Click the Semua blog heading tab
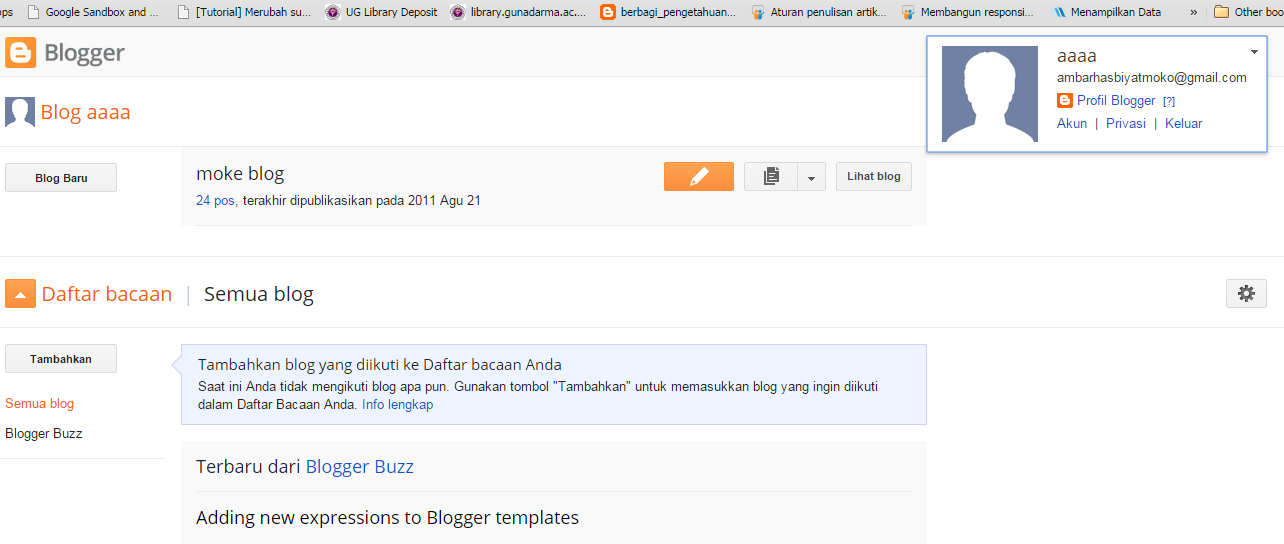The image size is (1284, 544). 259,294
